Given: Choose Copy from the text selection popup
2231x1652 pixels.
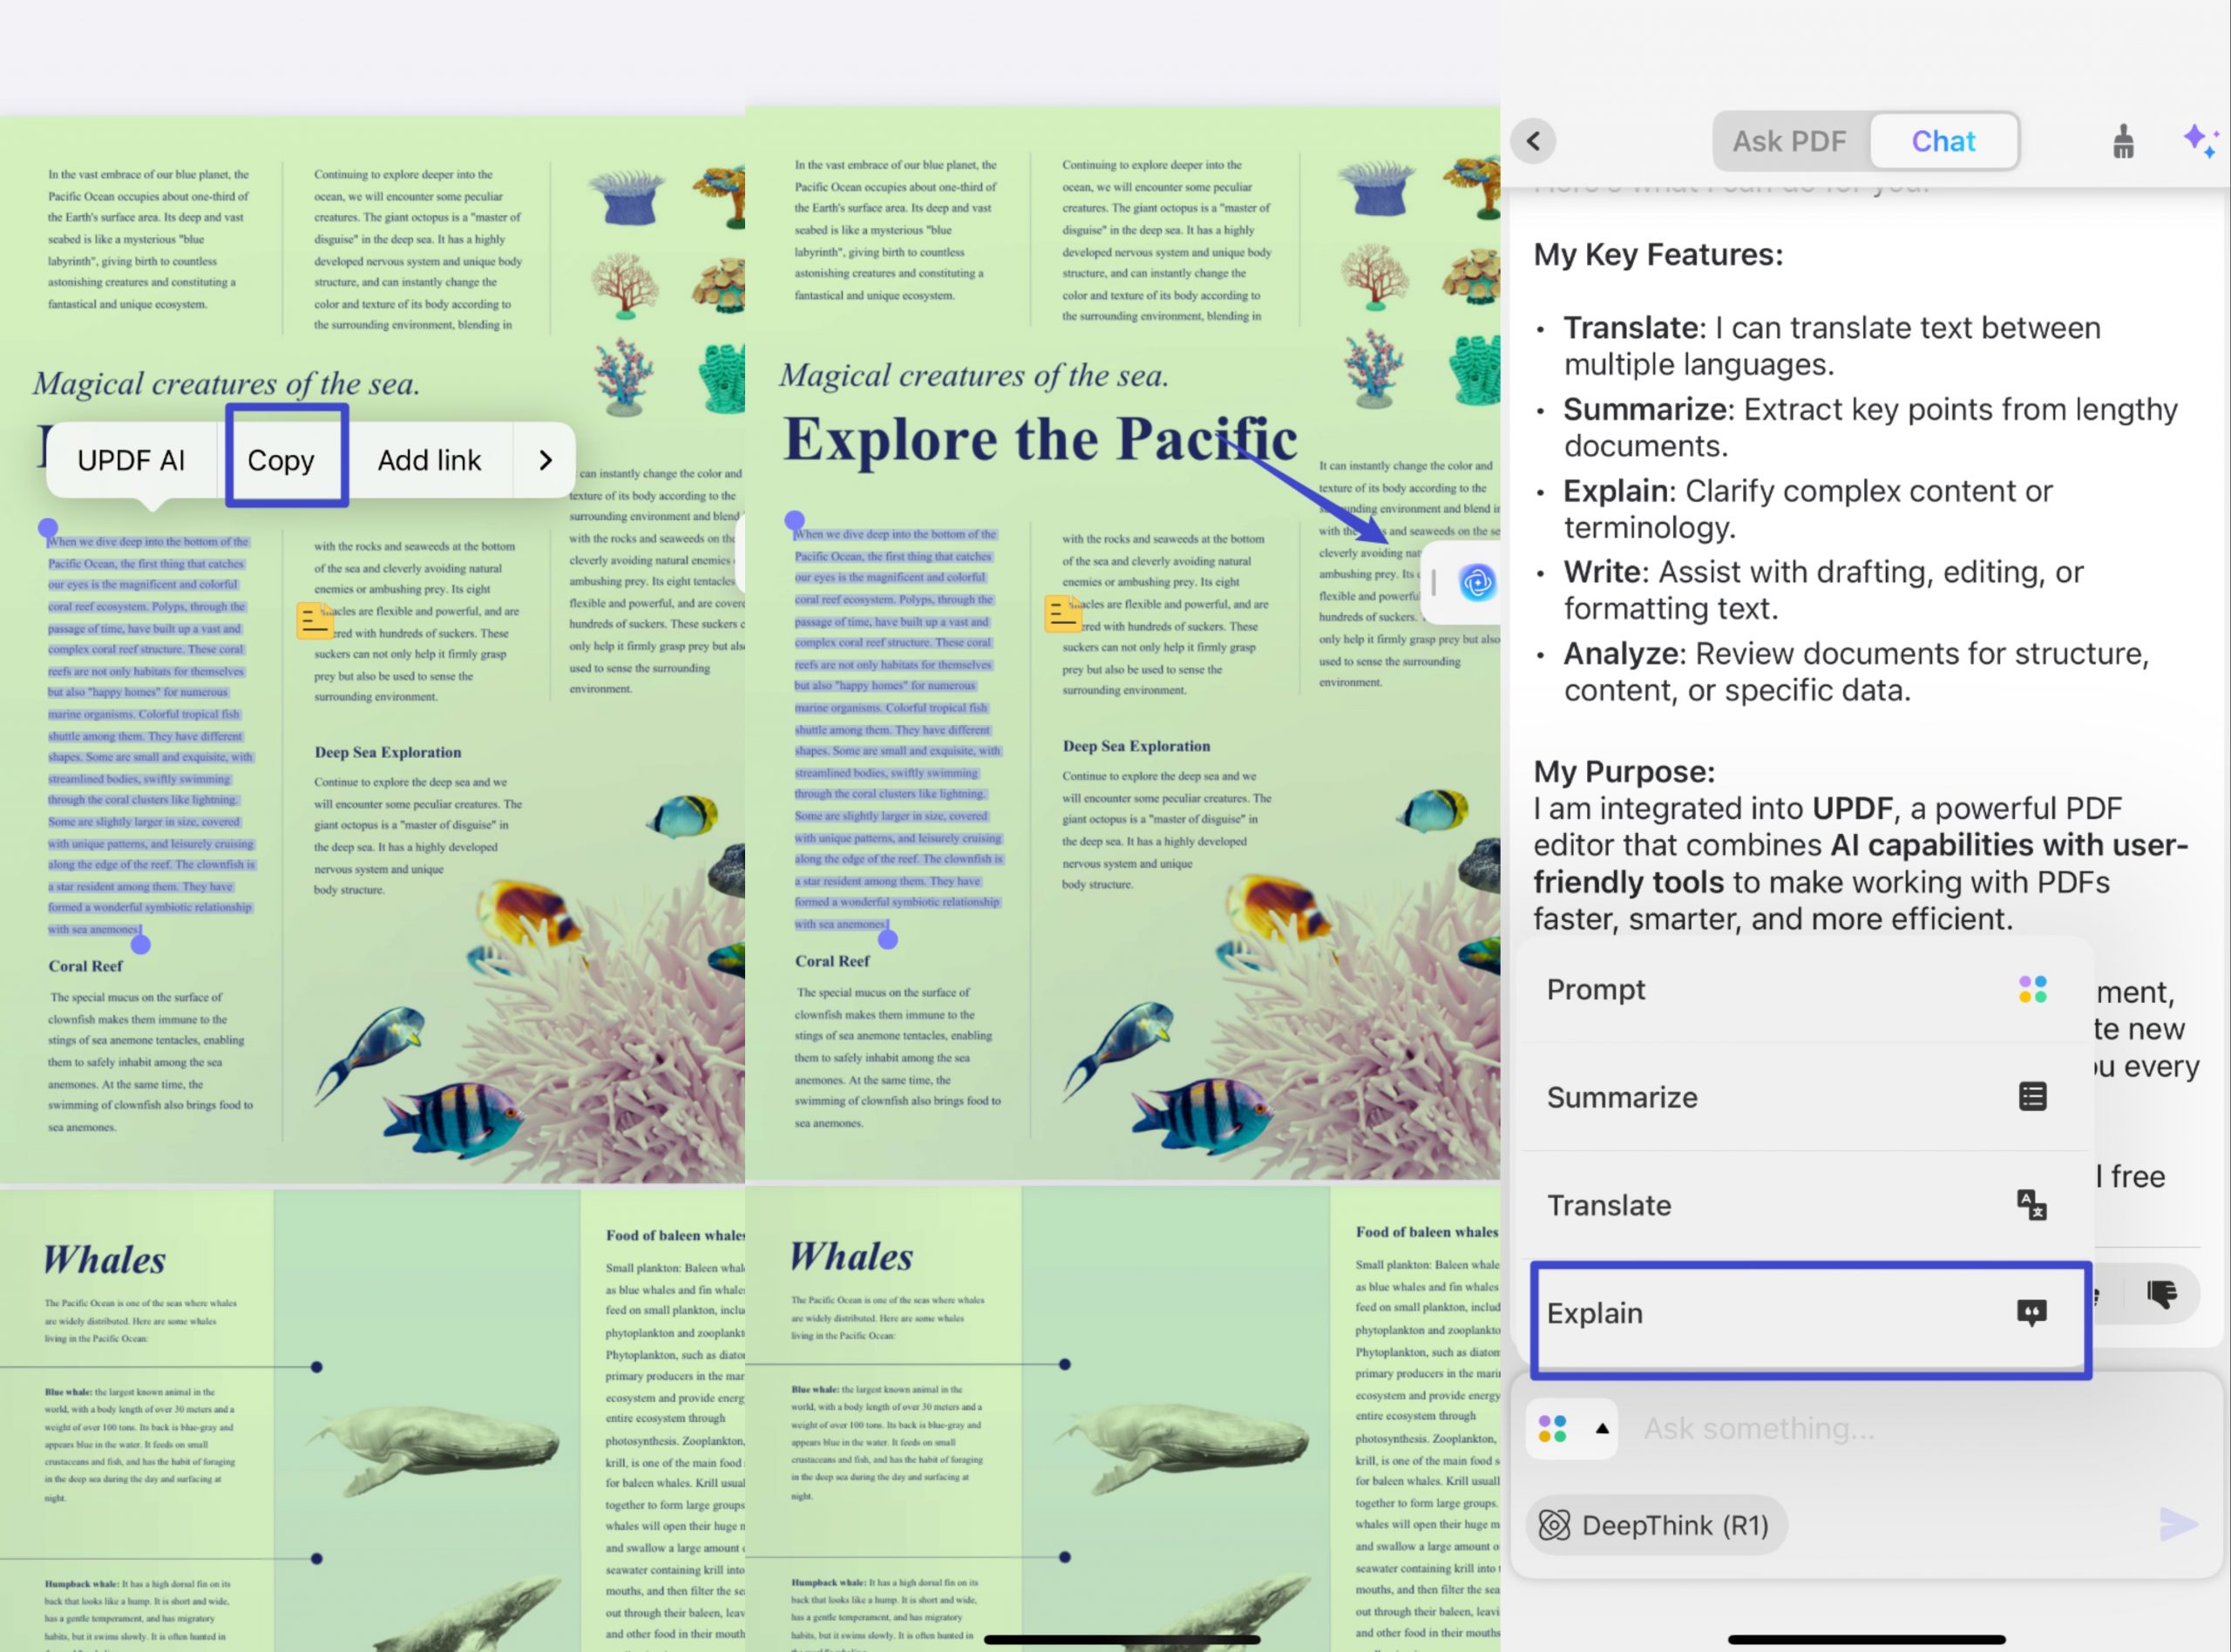Looking at the screenshot, I should [281, 460].
